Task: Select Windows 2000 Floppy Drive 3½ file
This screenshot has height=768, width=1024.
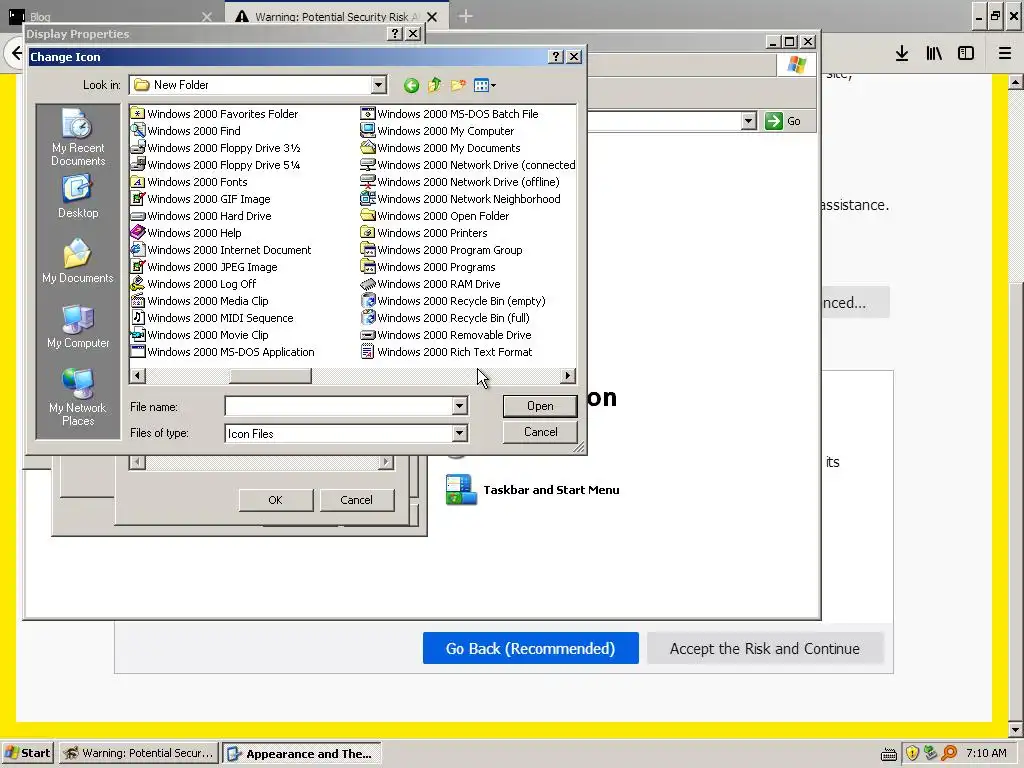Action: click(x=216, y=148)
